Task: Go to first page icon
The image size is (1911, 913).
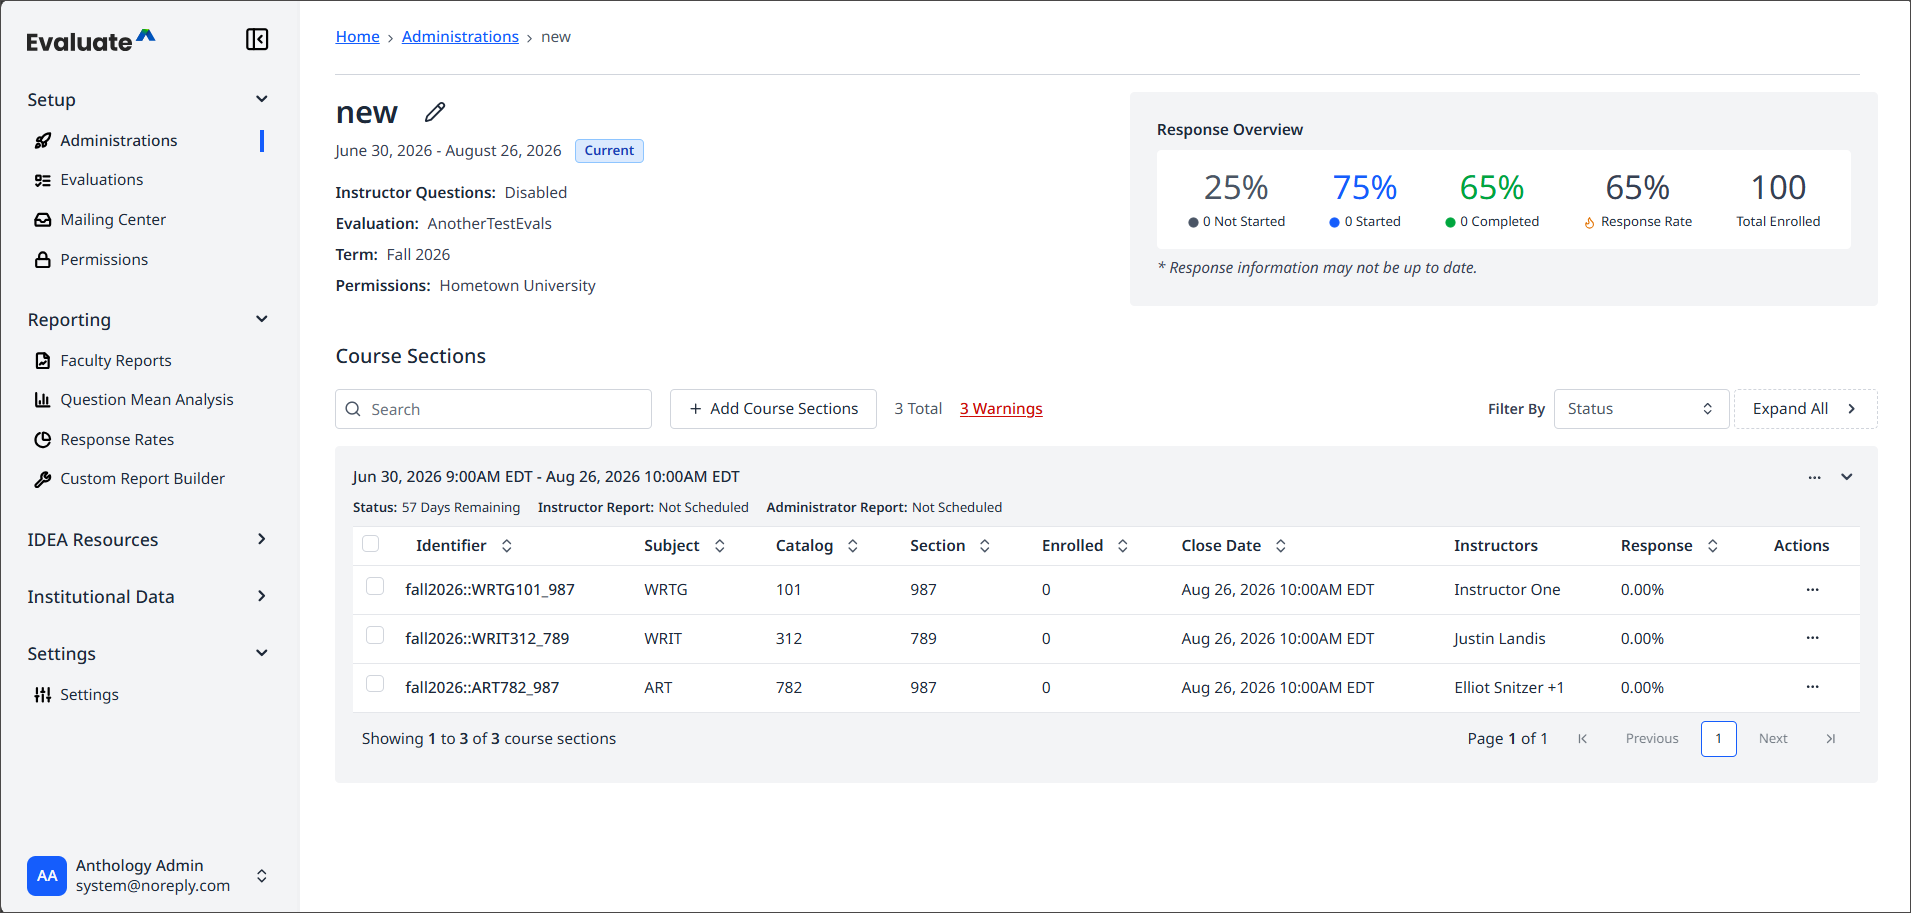Action: 1583,739
